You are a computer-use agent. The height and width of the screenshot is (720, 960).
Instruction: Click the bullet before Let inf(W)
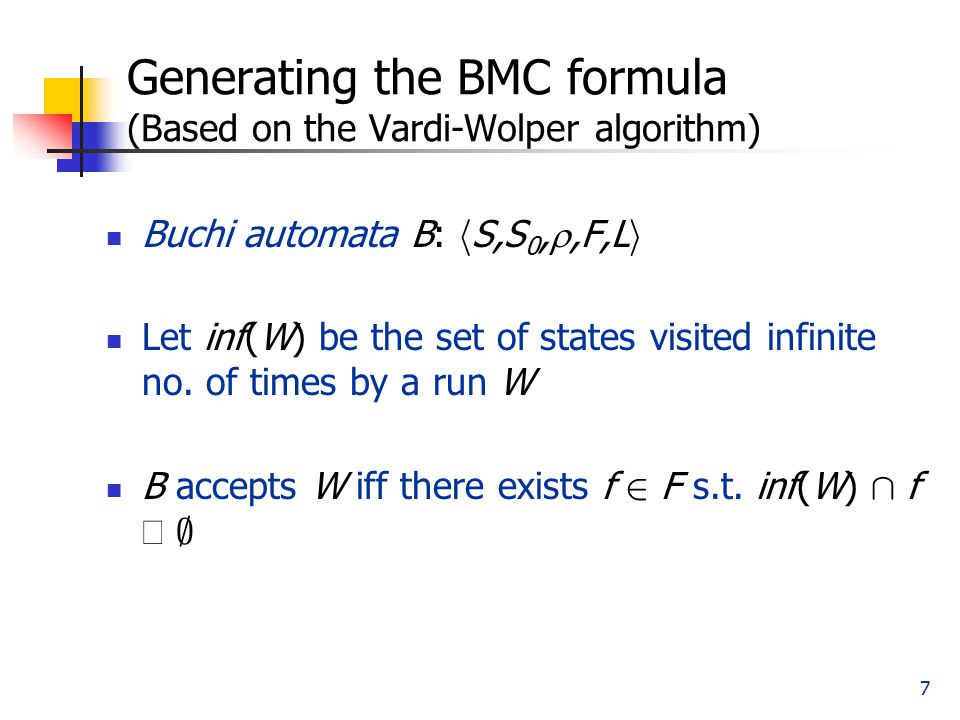tap(114, 341)
